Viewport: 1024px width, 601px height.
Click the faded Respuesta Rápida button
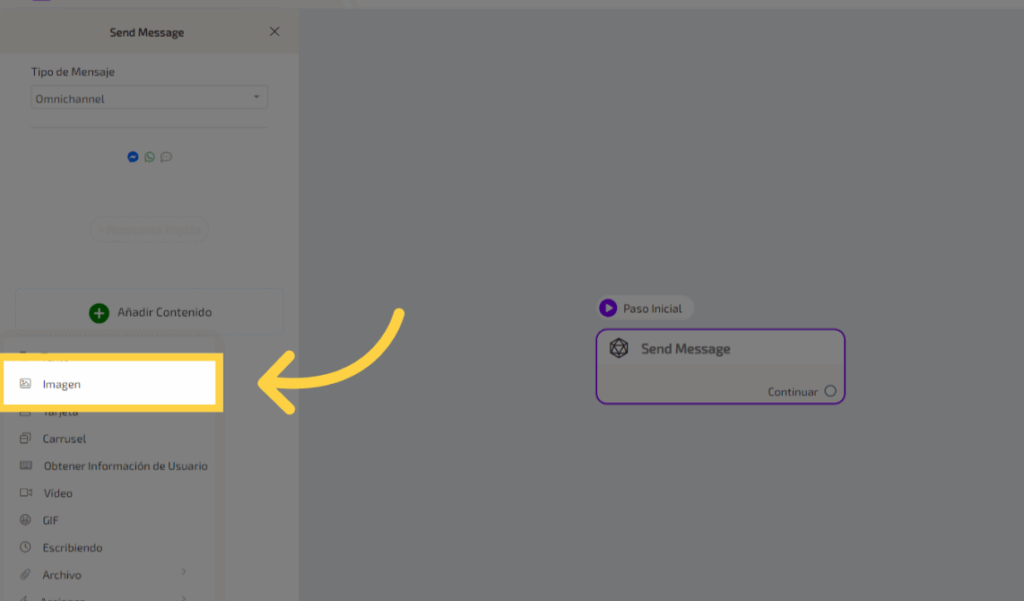(x=149, y=229)
